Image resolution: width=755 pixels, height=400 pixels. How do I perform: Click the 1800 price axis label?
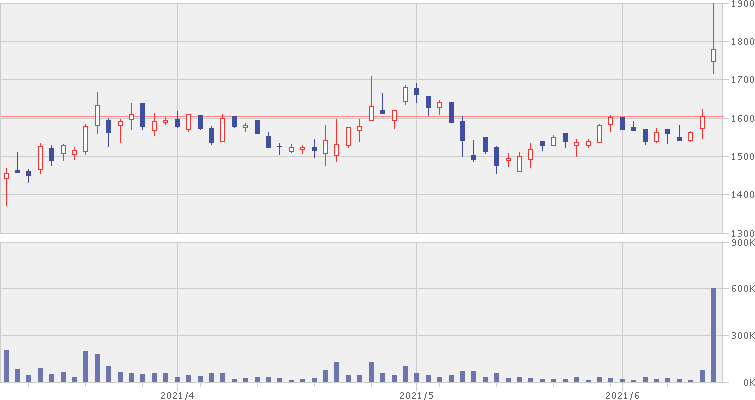click(742, 42)
